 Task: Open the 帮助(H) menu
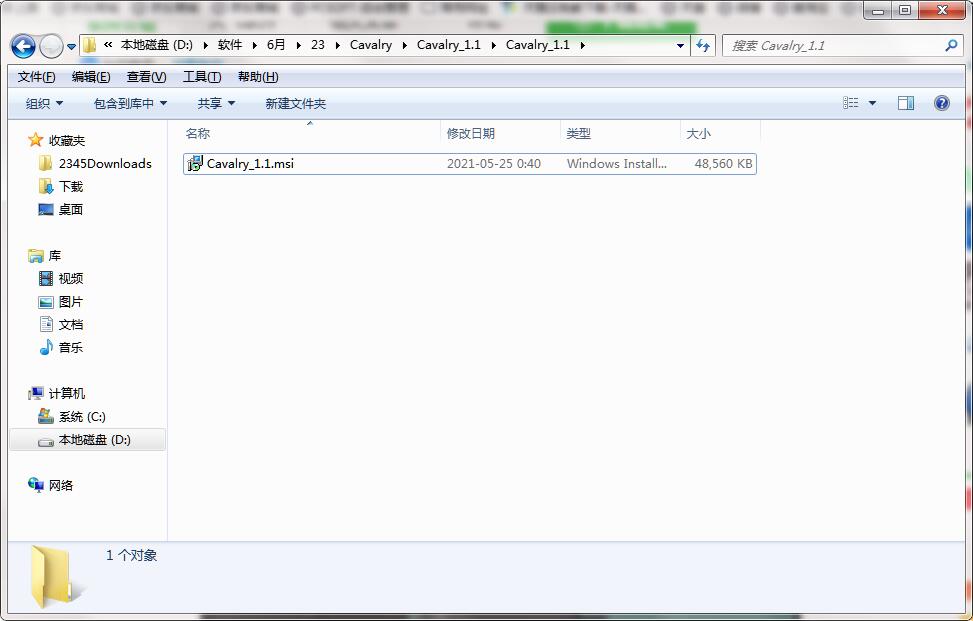tap(258, 77)
